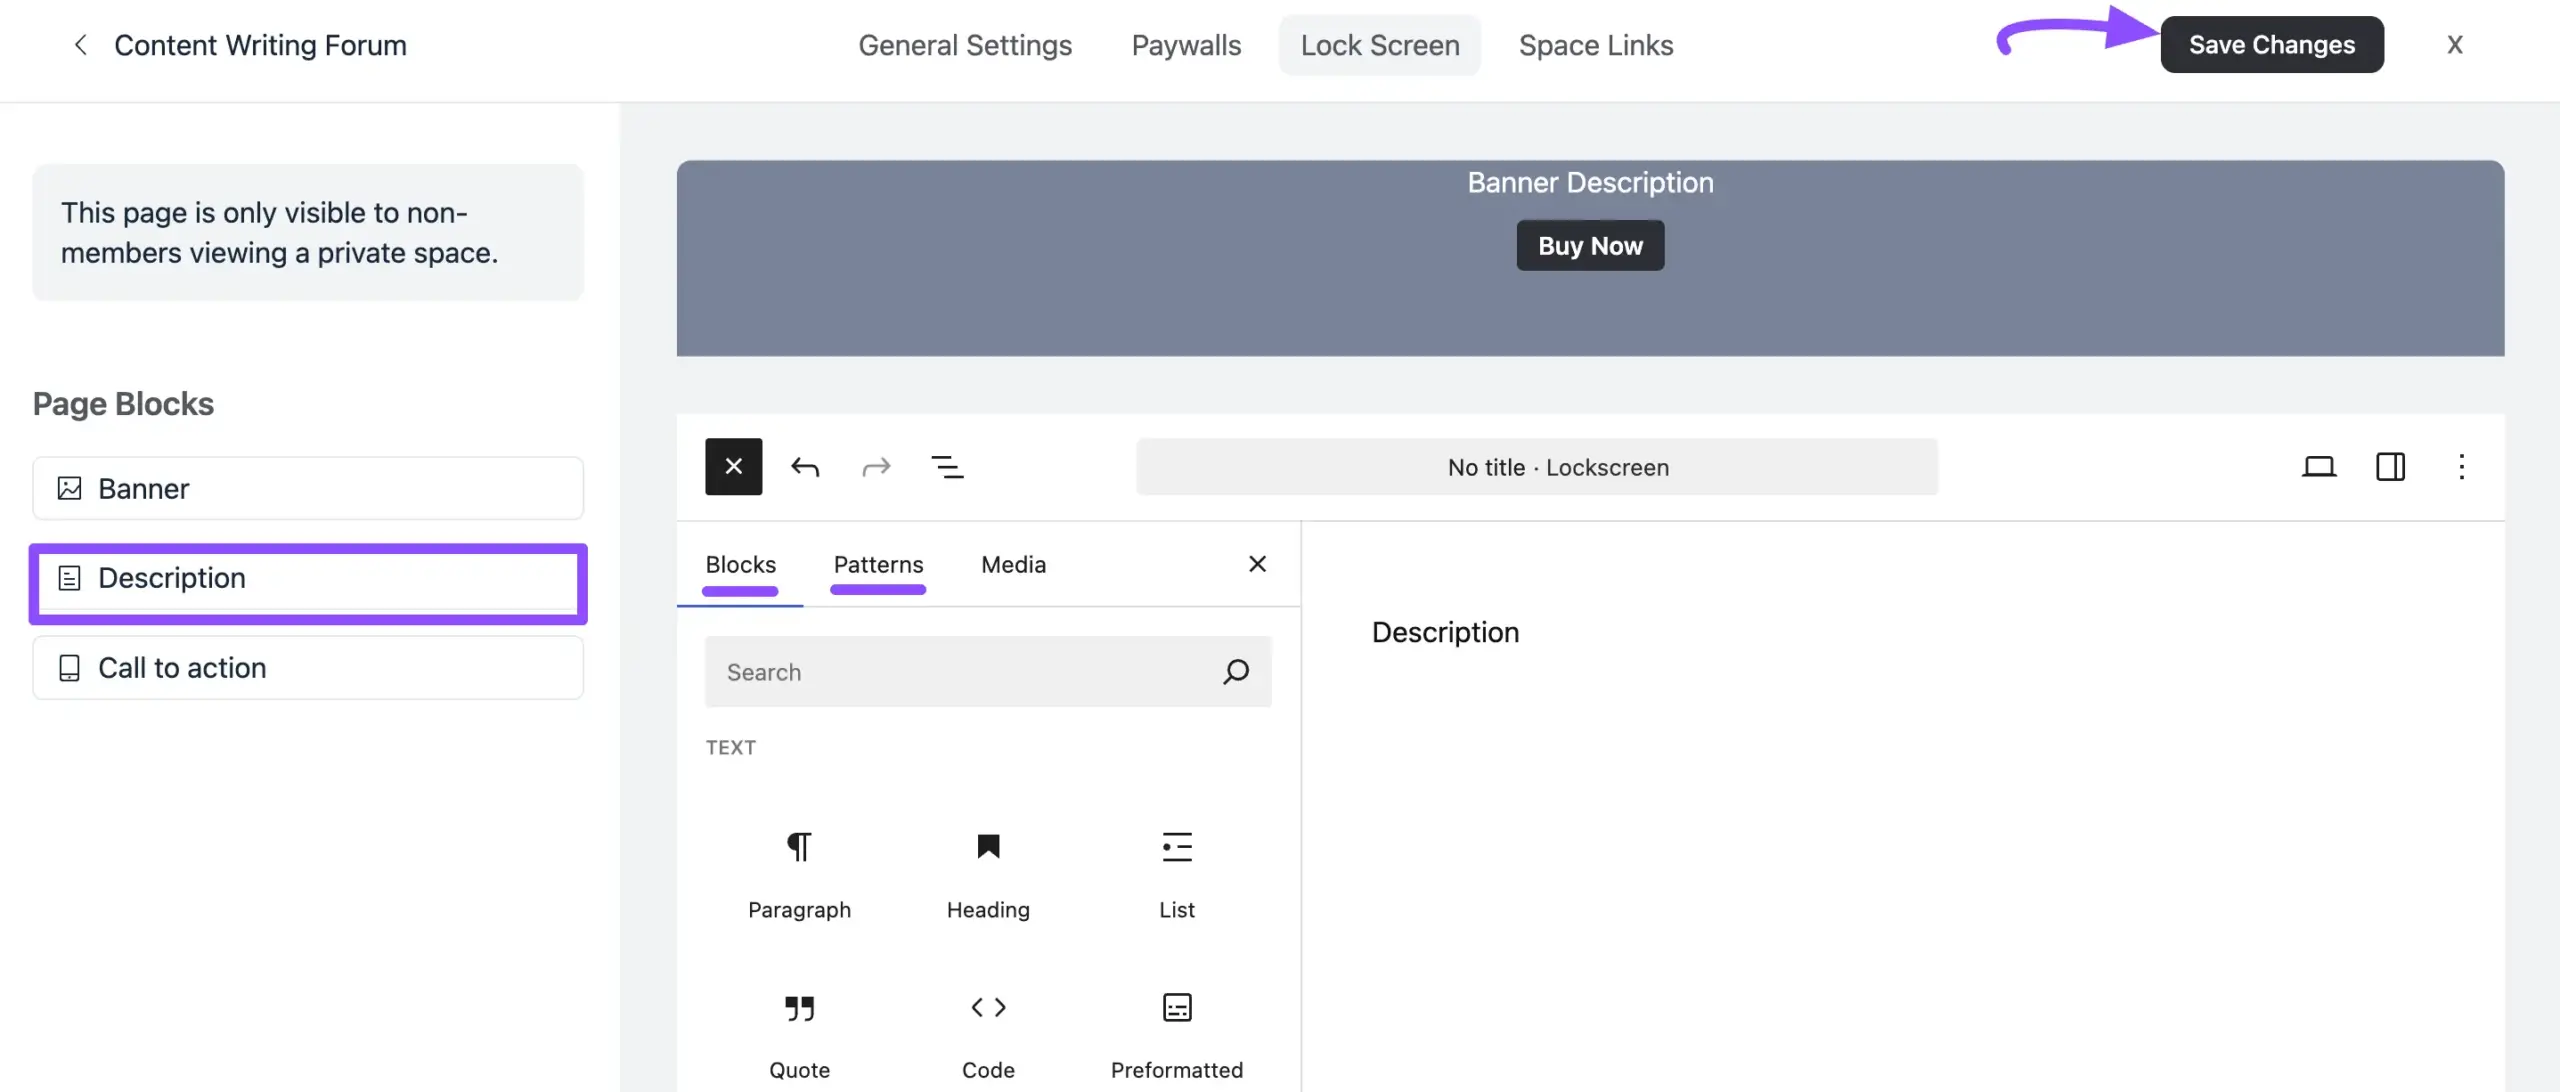Click the Buy Now banner button
The image size is (2560, 1092).
click(1590, 245)
